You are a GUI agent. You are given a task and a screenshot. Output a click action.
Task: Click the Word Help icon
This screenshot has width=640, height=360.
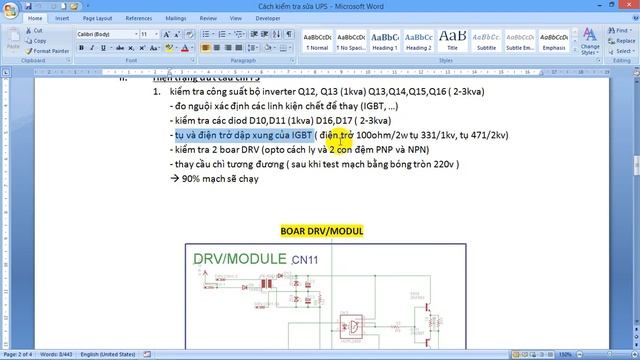click(635, 18)
